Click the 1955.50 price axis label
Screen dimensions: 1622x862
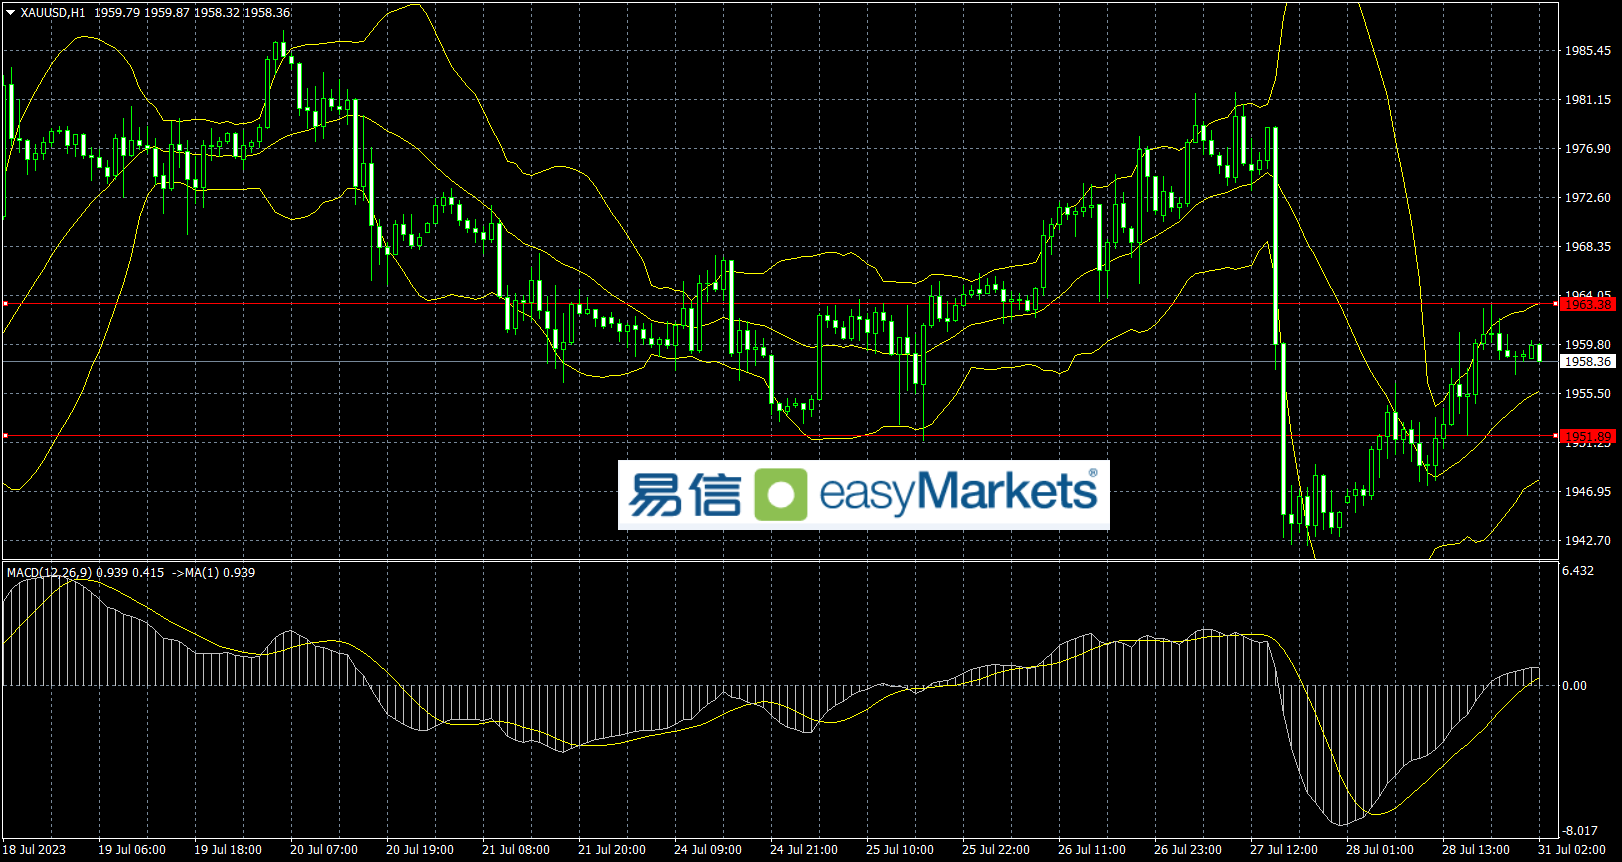tap(1588, 394)
